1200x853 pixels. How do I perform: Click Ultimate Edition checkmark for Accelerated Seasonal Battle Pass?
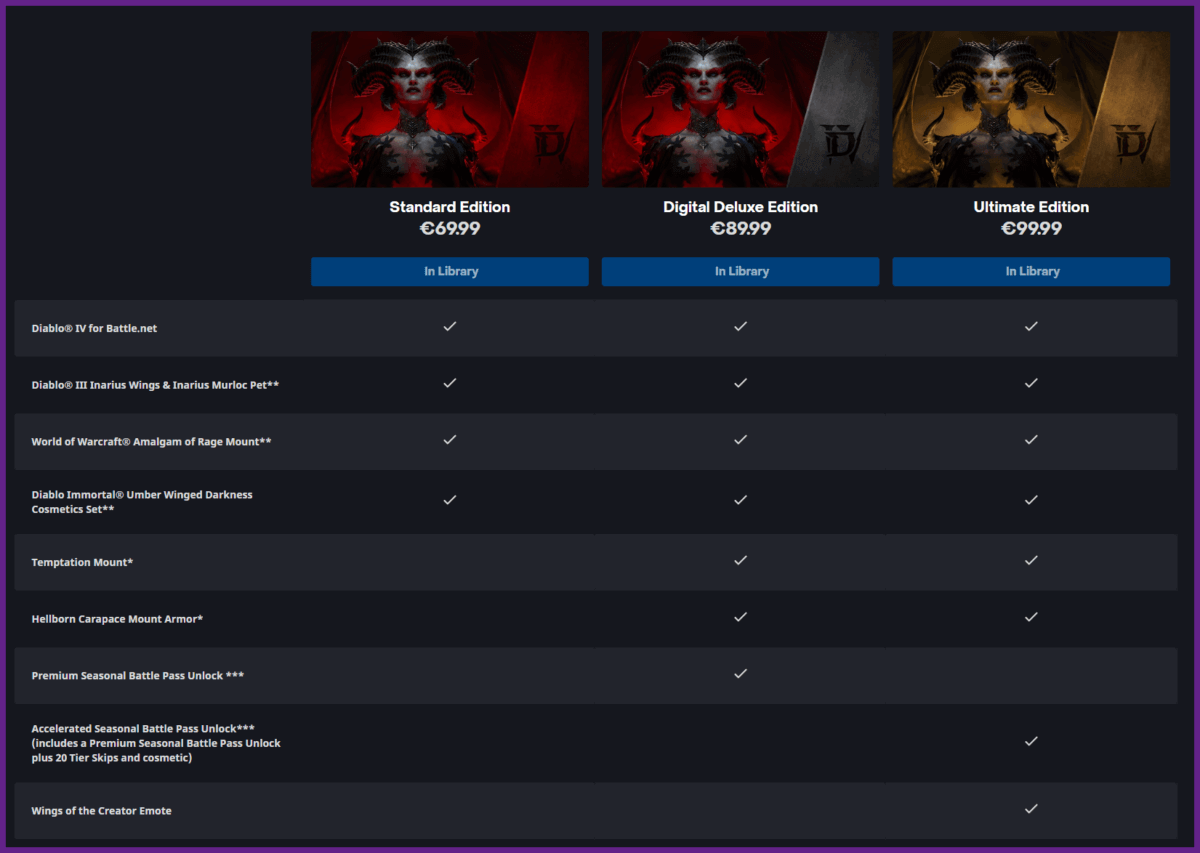coord(1031,741)
